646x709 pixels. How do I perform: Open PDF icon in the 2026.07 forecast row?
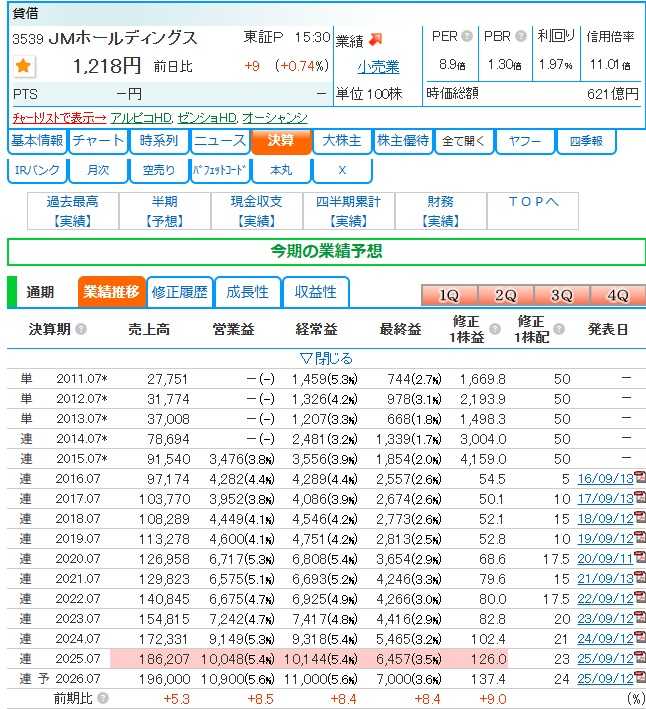click(640, 676)
